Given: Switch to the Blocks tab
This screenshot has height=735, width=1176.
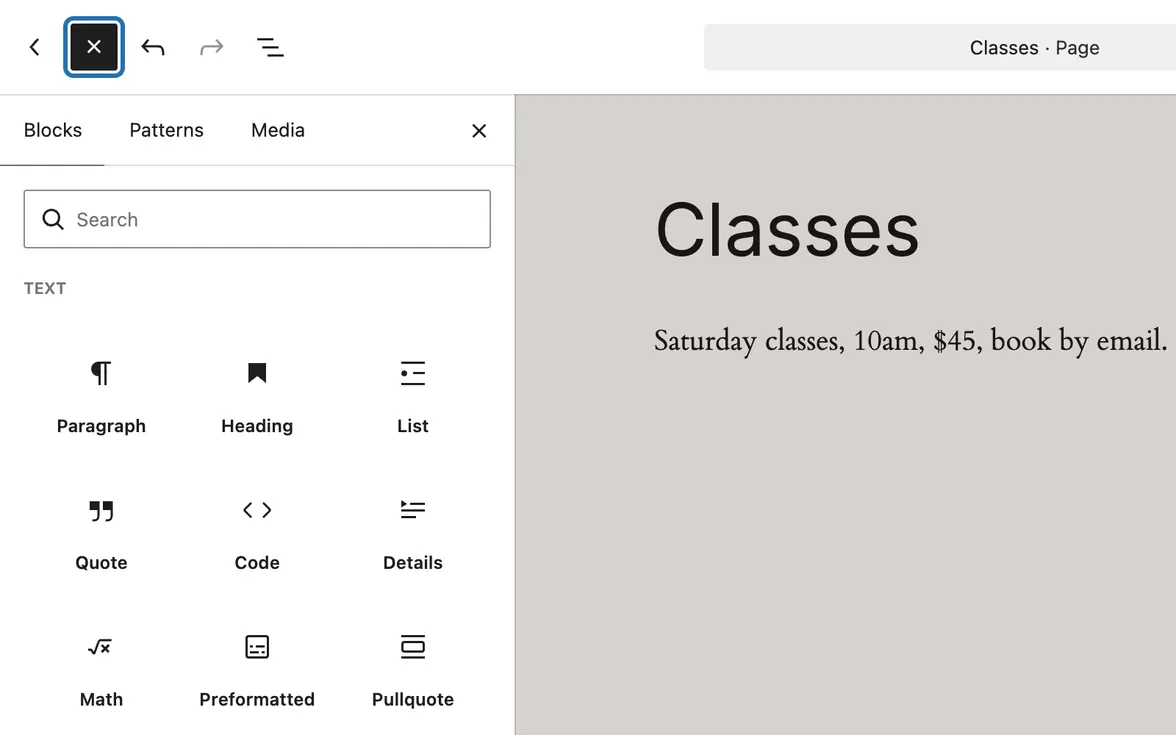Looking at the screenshot, I should (52, 130).
